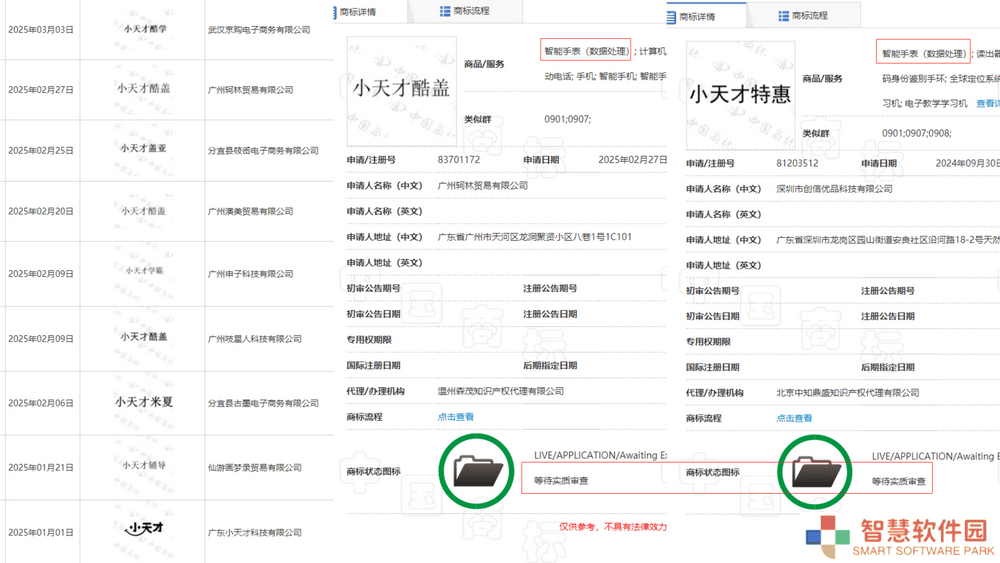Image resolution: width=1000 pixels, height=563 pixels.
Task: Select date 2025年02月06日 in the list
Action: (41, 403)
